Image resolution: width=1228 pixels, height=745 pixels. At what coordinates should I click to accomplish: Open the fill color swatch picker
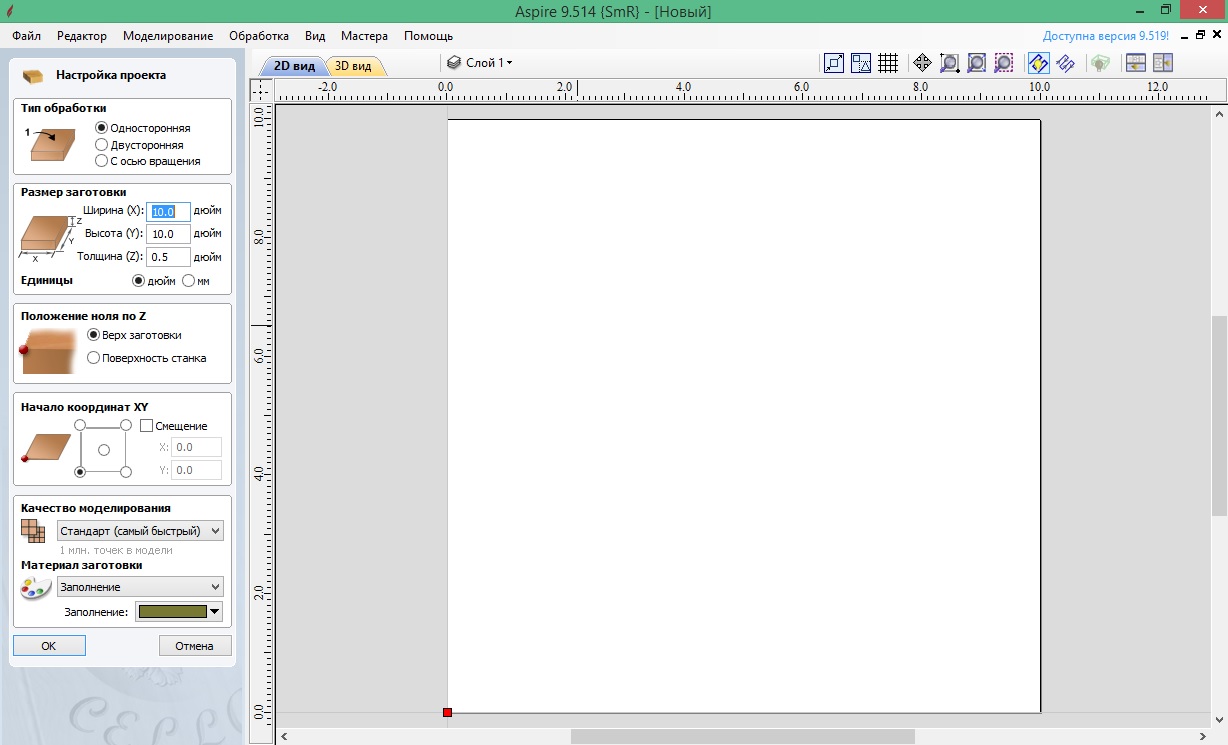click(x=179, y=612)
